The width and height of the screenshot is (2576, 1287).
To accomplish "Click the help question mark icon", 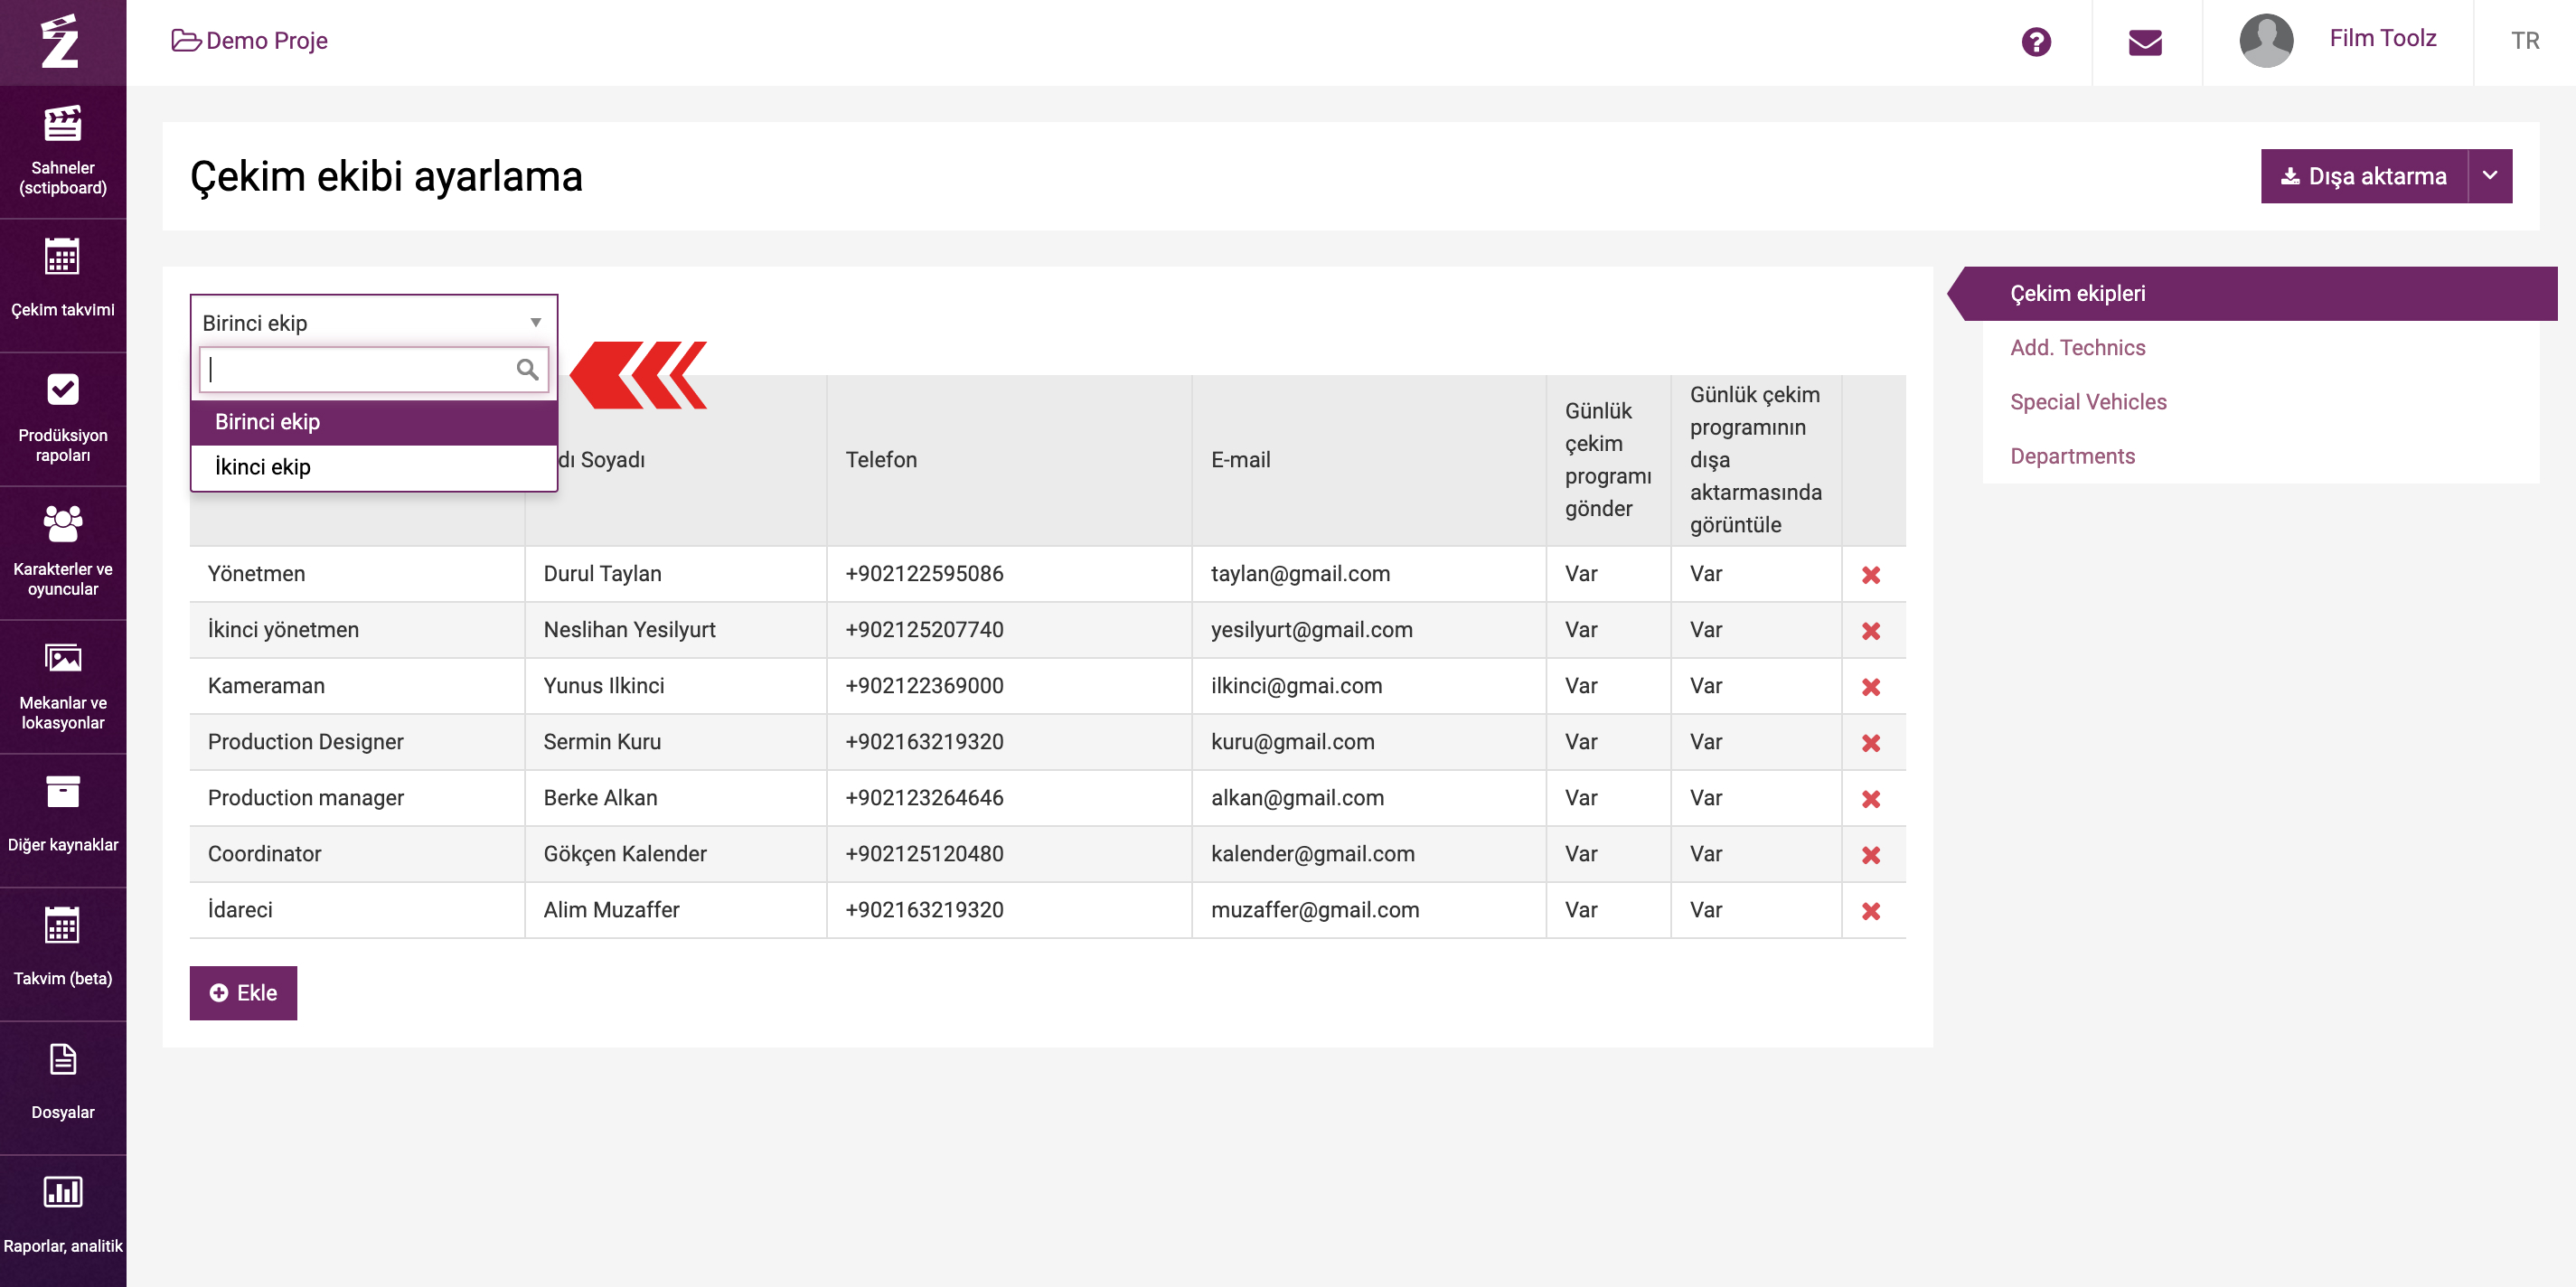I will 2036,42.
